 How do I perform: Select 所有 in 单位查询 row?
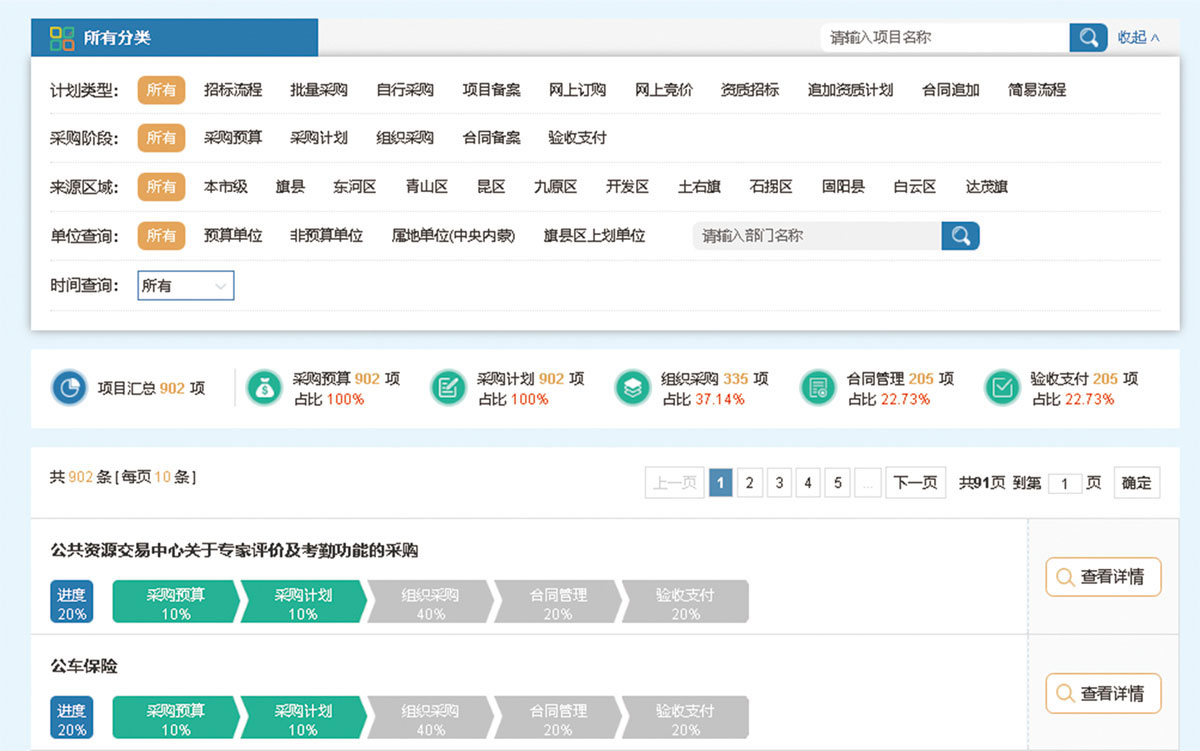pos(161,236)
